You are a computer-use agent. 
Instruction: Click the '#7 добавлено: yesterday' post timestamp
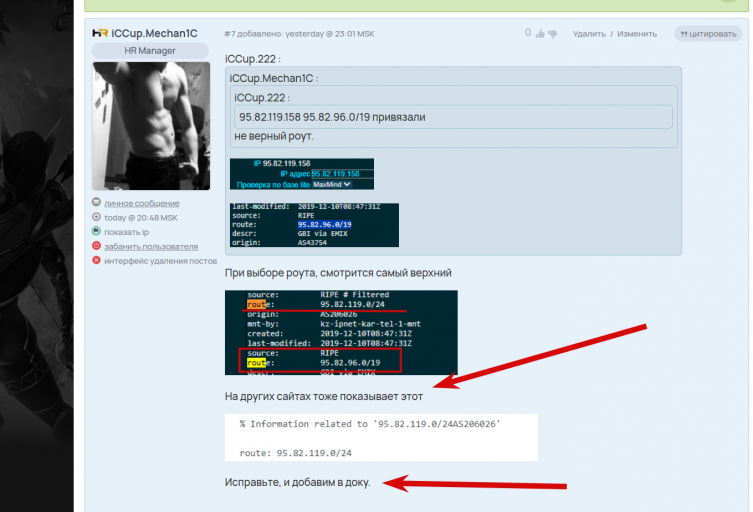click(299, 34)
